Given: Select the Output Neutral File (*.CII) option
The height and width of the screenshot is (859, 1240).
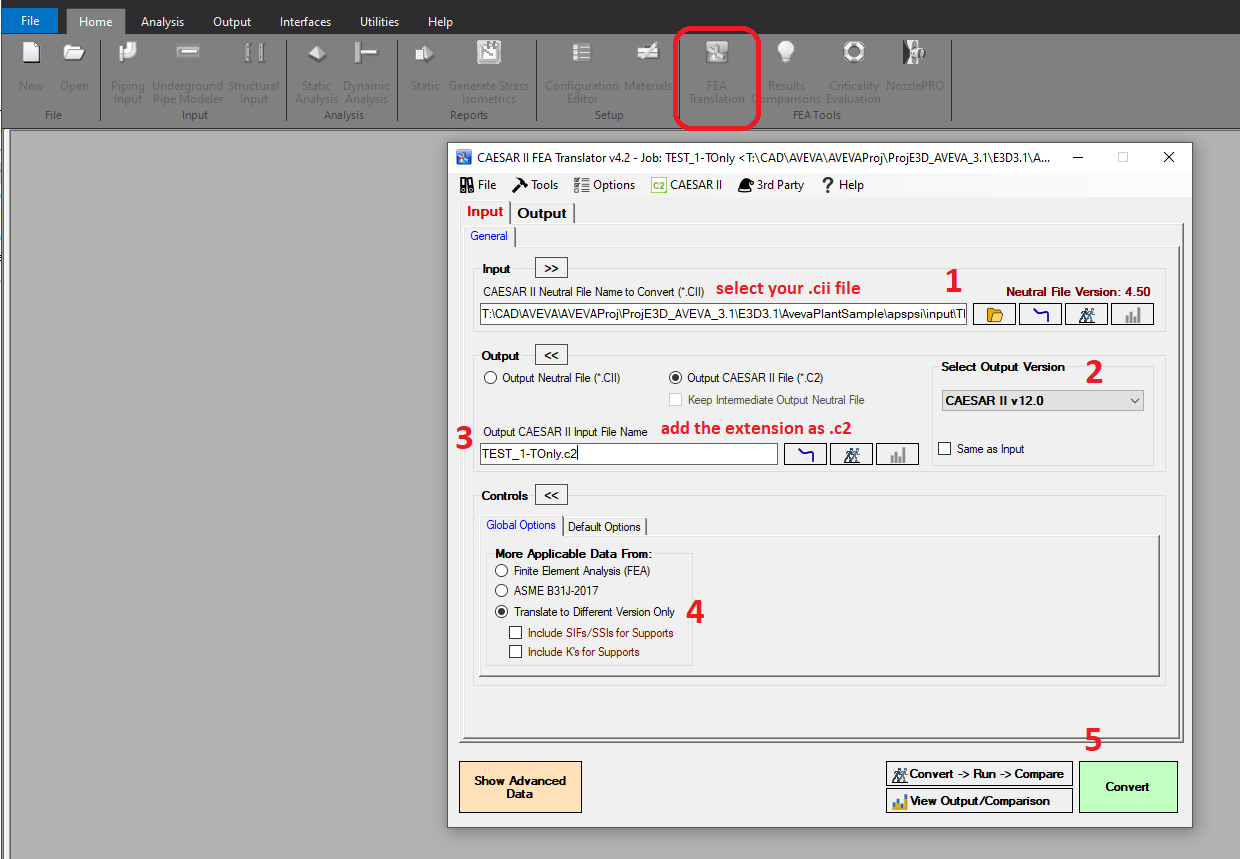Looking at the screenshot, I should 552,378.
